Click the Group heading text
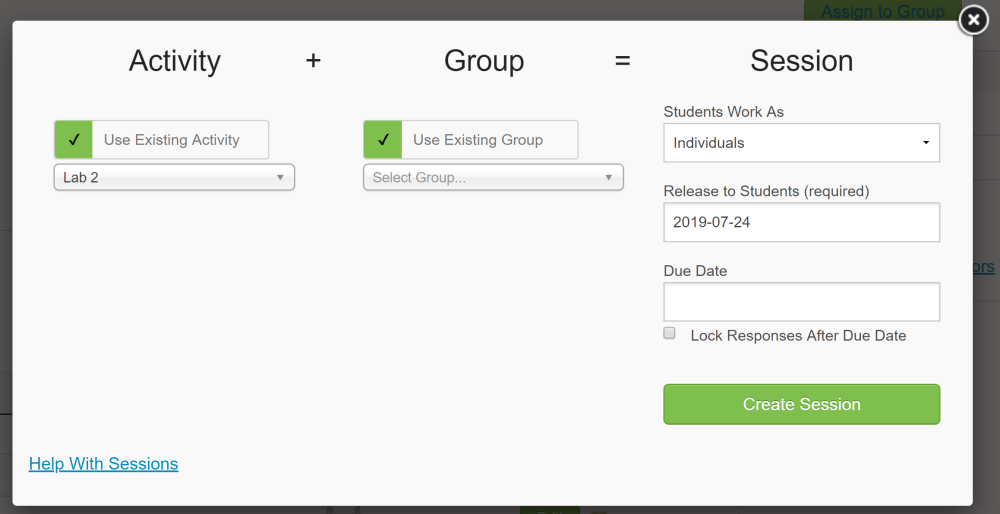The height and width of the screenshot is (514, 1000). 484,61
